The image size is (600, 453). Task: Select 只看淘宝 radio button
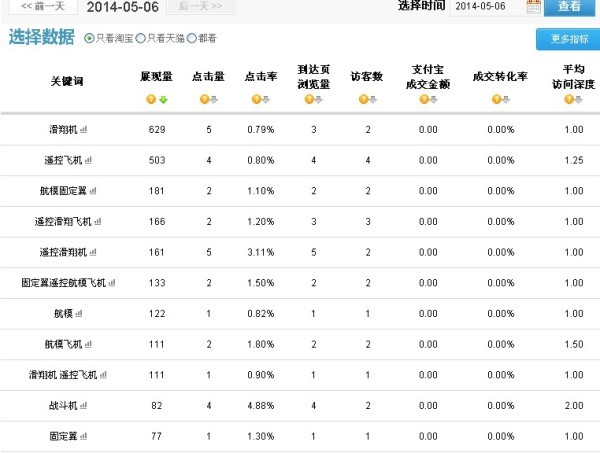point(89,38)
